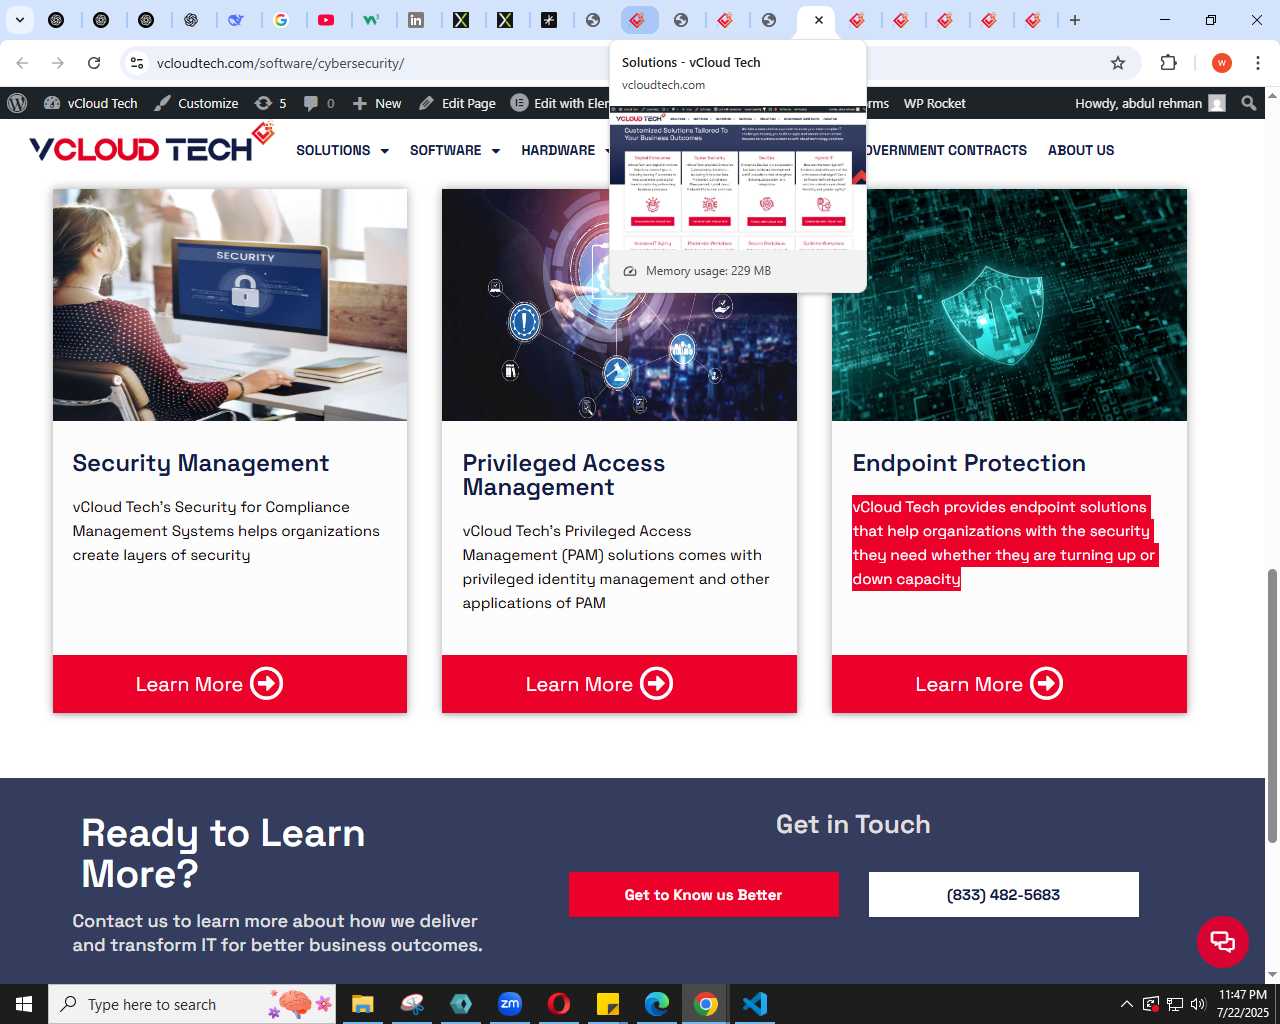The height and width of the screenshot is (1024, 1280).
Task: Open Zoom from the taskbar
Action: (510, 1004)
